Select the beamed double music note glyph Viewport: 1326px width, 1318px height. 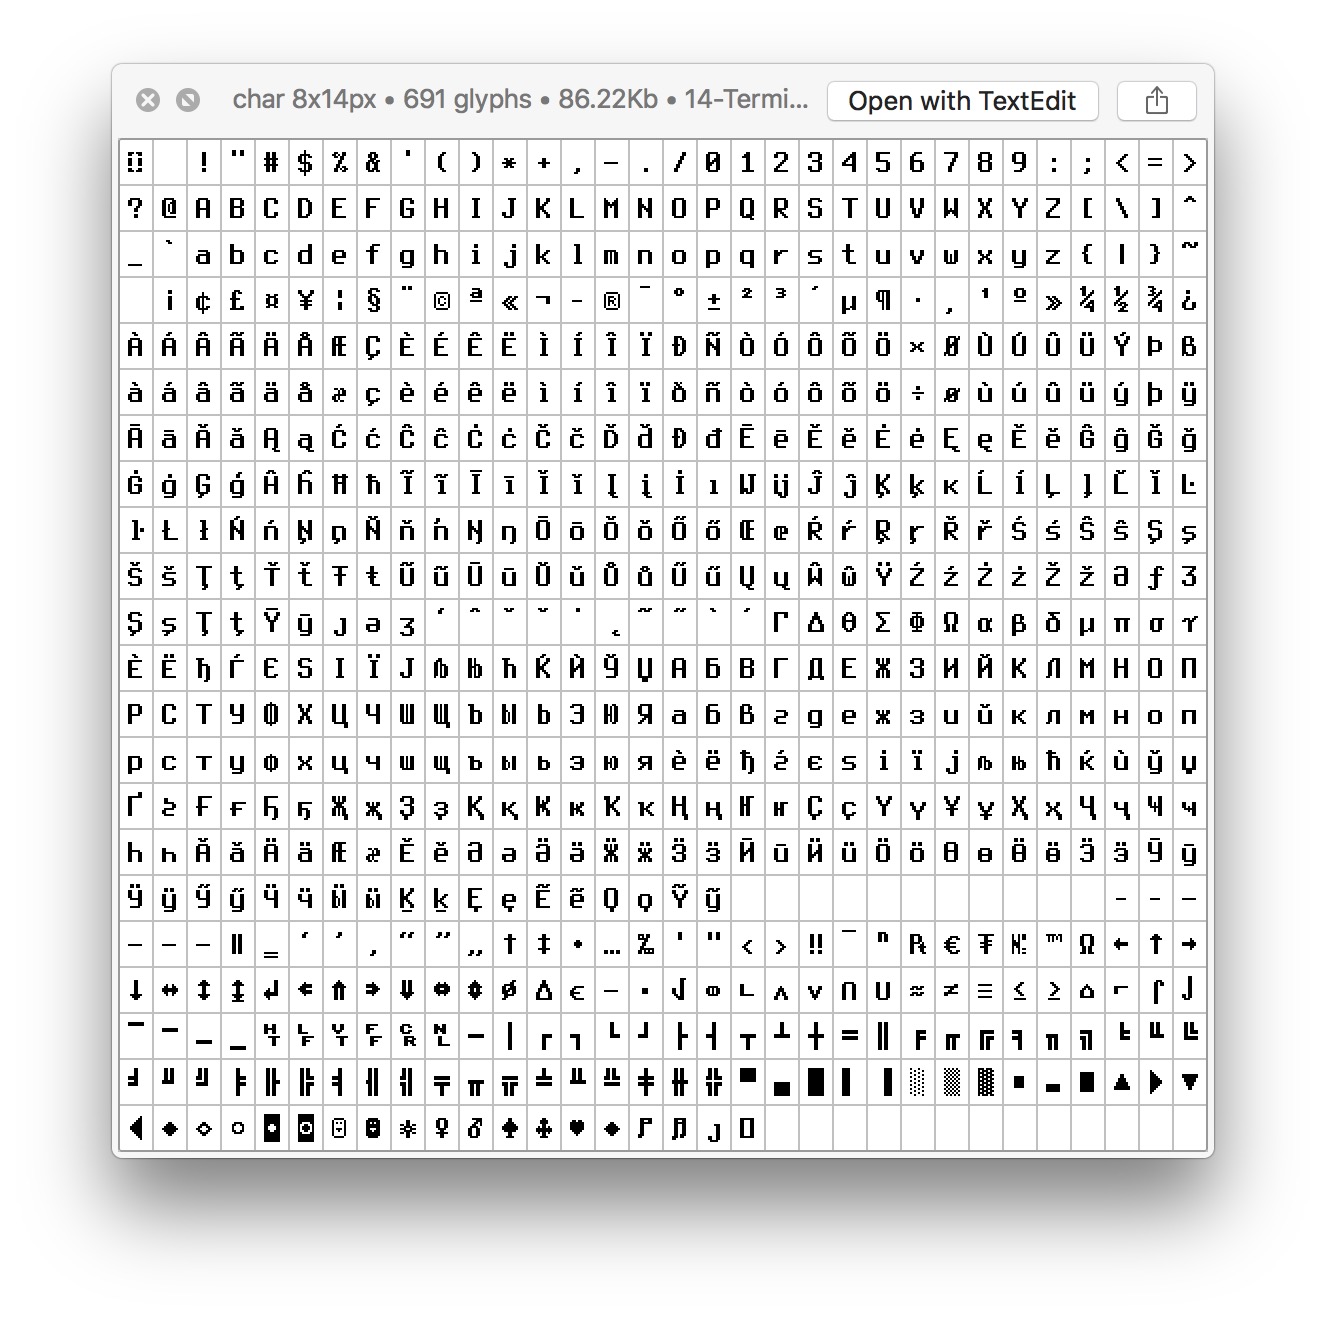point(679,1128)
